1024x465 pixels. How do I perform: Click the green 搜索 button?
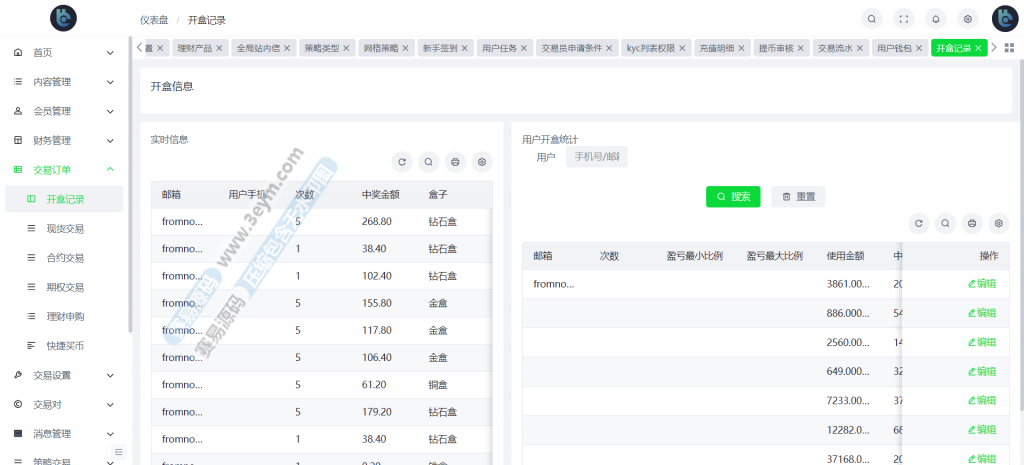(733, 197)
